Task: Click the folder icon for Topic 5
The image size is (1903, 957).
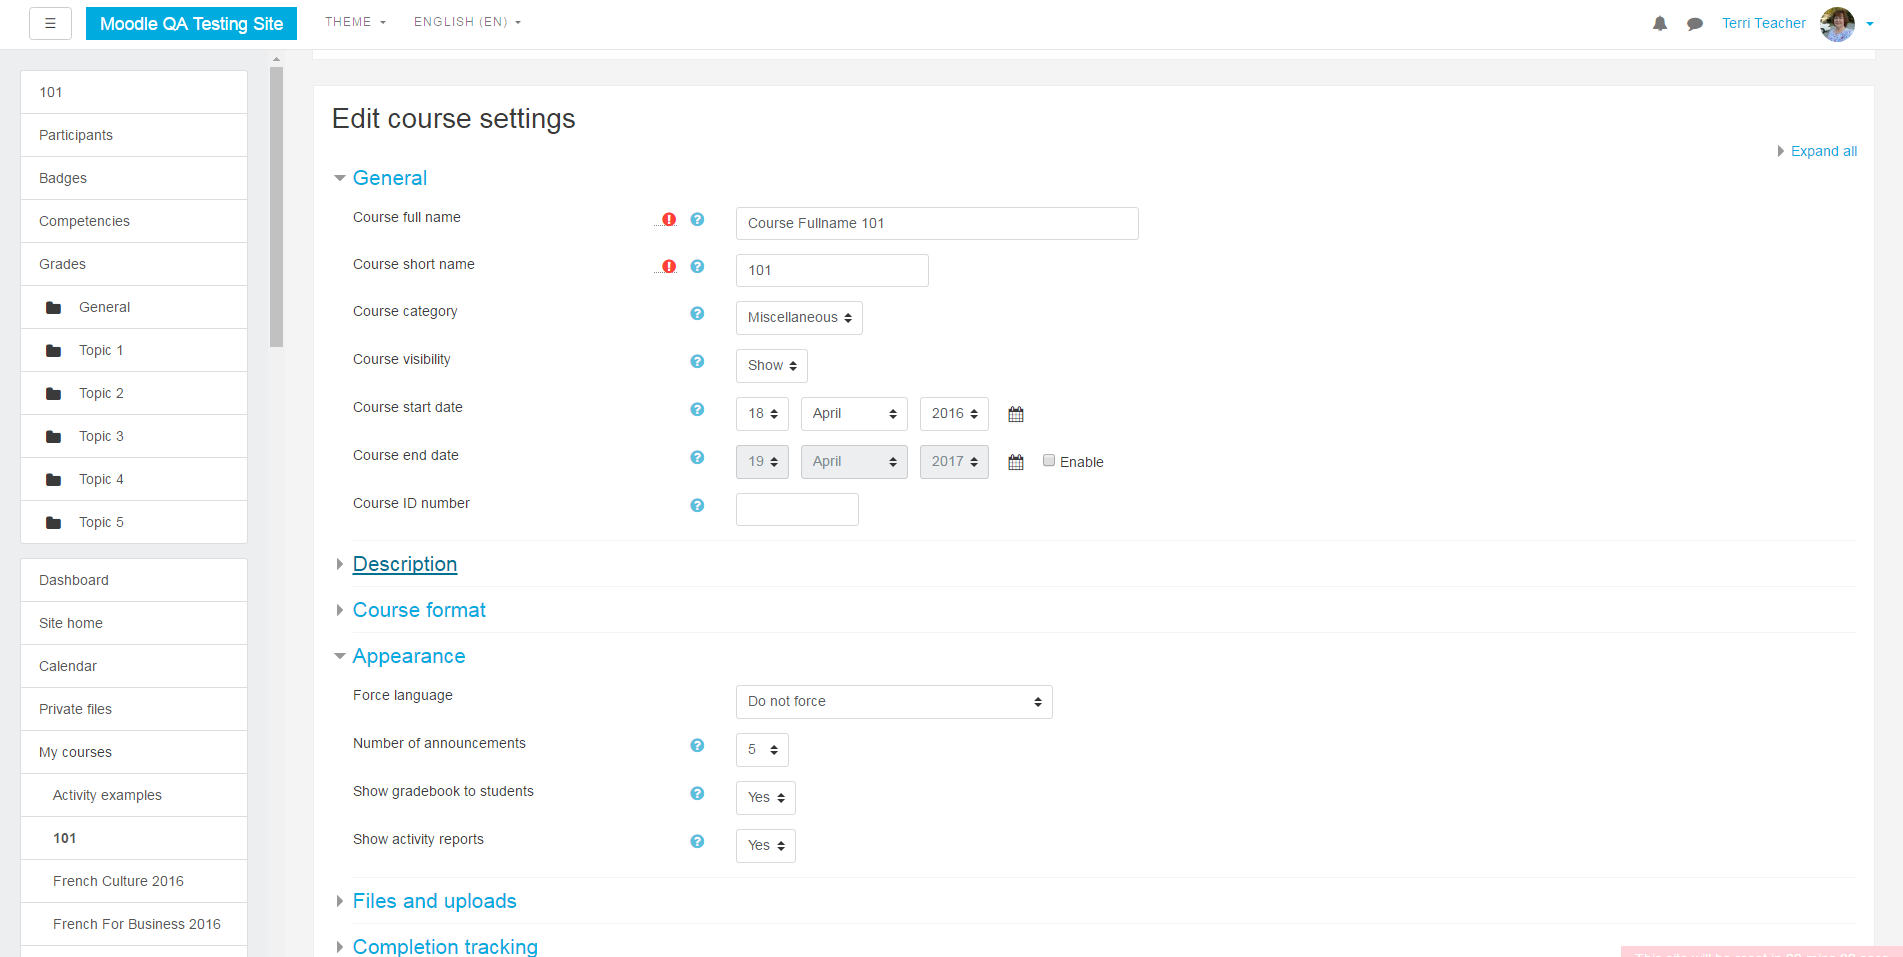Action: coord(54,523)
